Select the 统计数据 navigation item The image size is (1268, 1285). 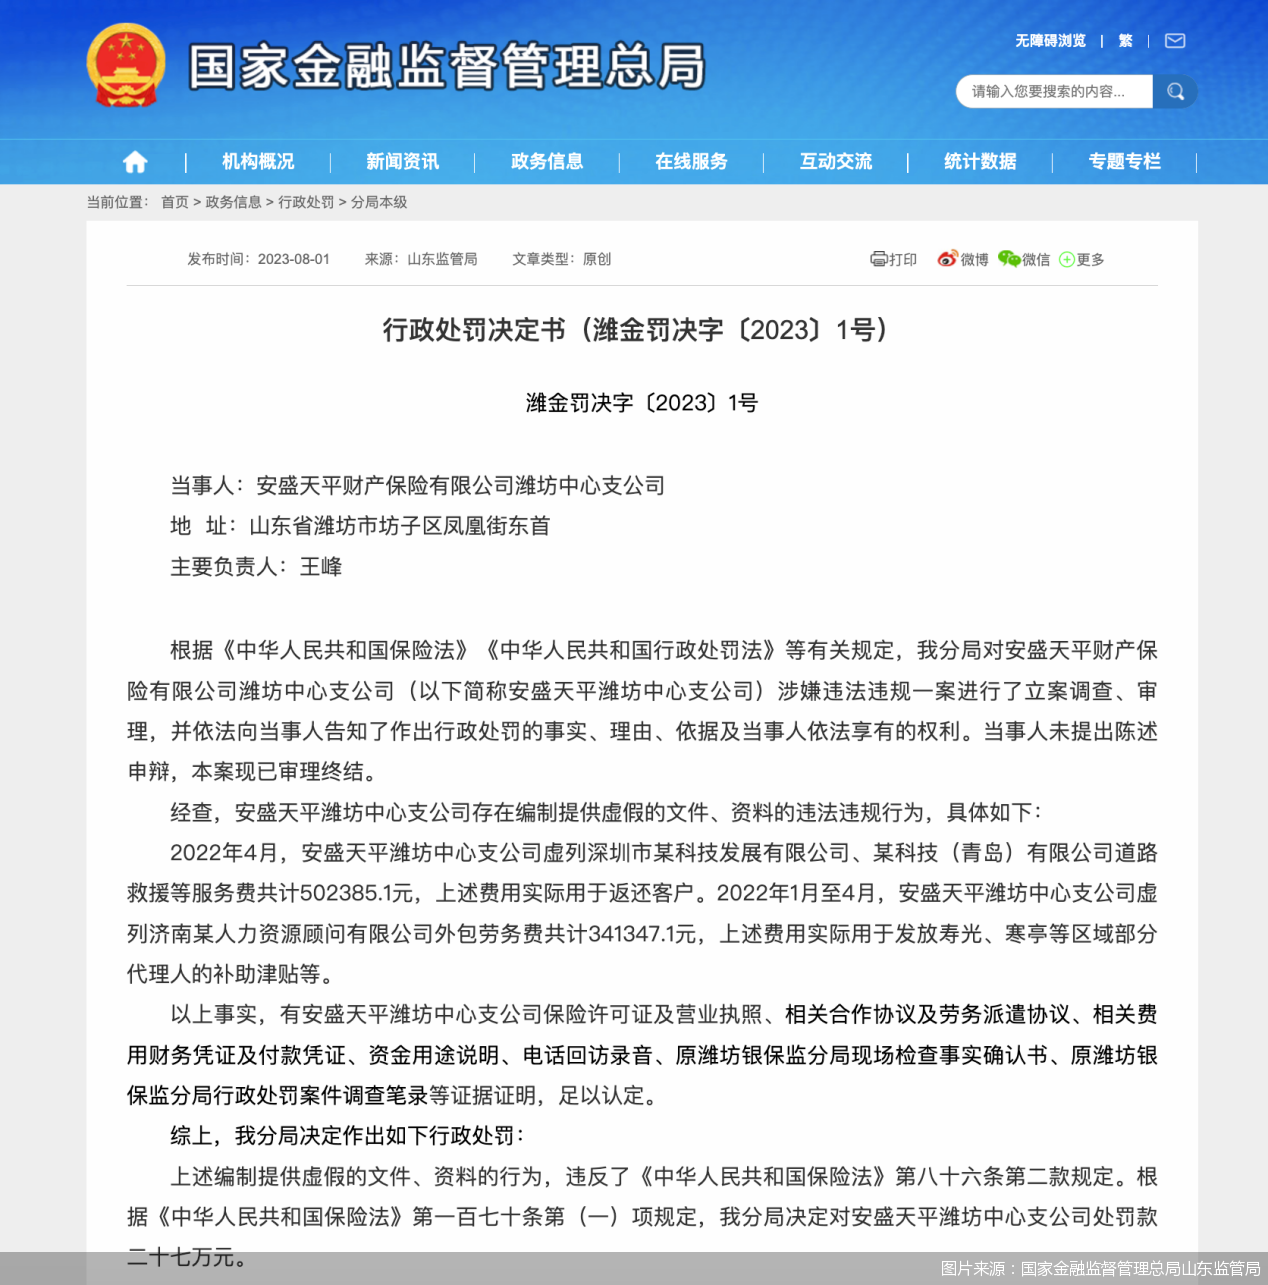(980, 161)
